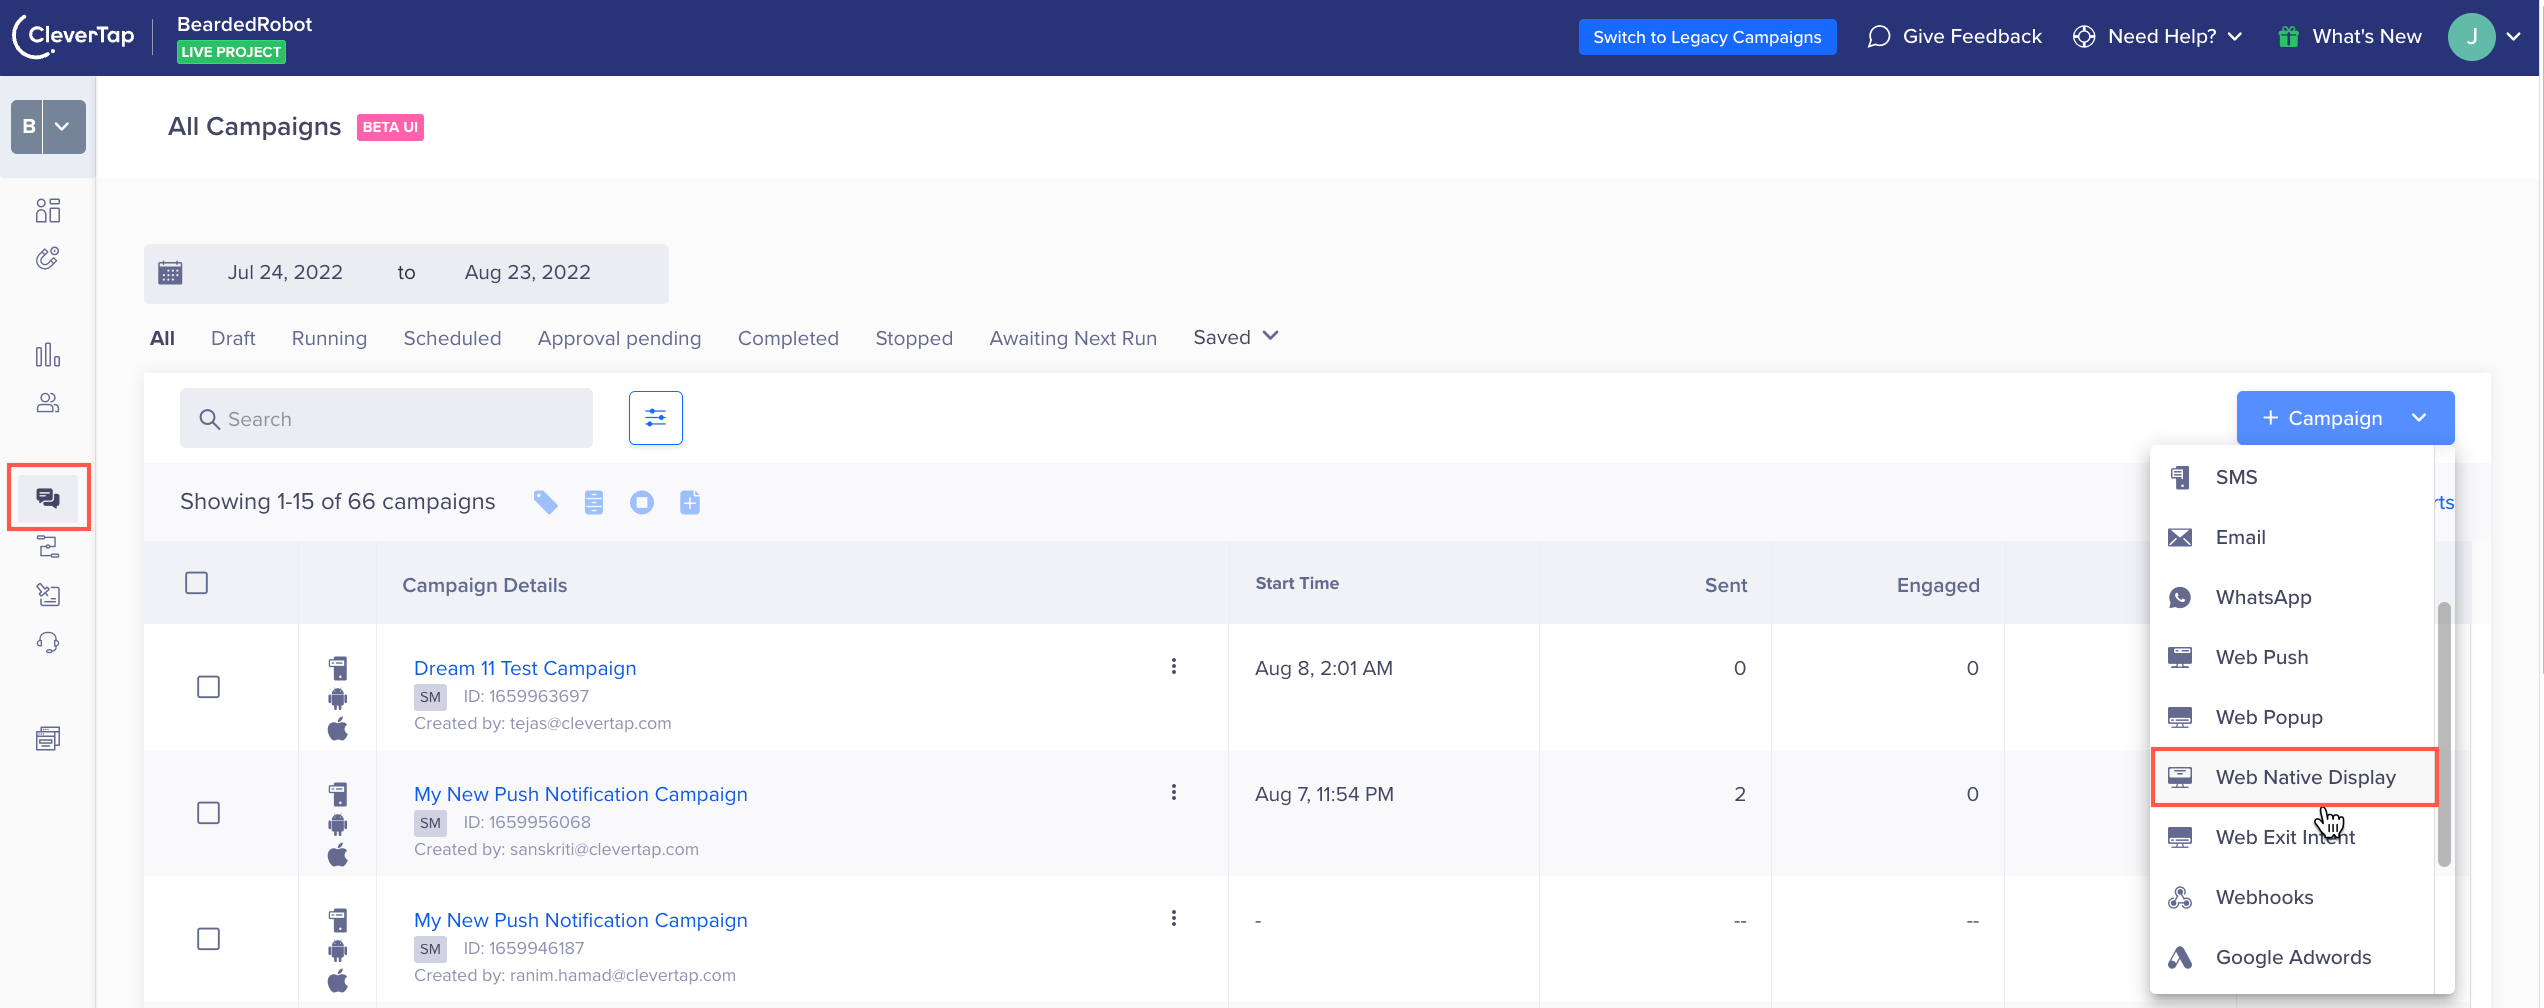Focus the campaign Search field
The image size is (2544, 1008).
(x=386, y=418)
